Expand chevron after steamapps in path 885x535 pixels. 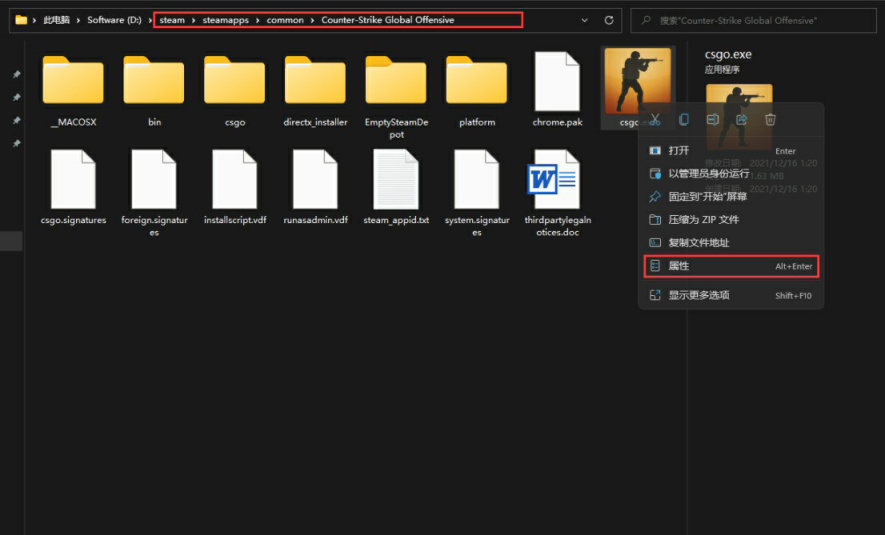tap(257, 20)
